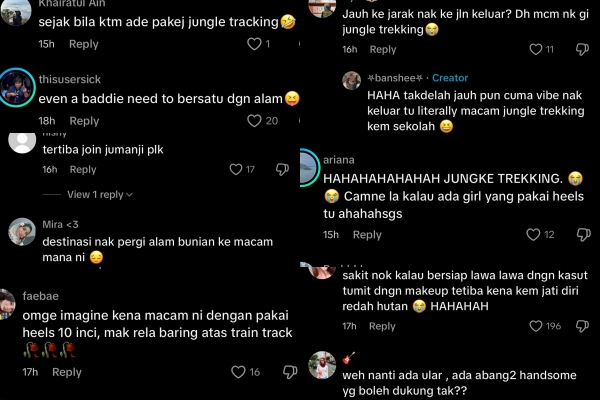Like faebae's heels comment

[x=238, y=372]
